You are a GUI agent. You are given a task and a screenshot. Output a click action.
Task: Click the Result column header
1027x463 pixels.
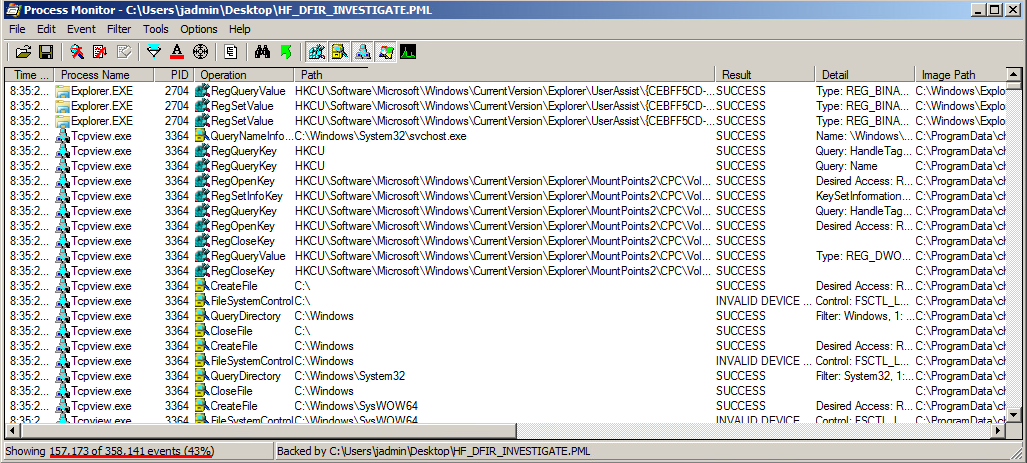coord(765,75)
